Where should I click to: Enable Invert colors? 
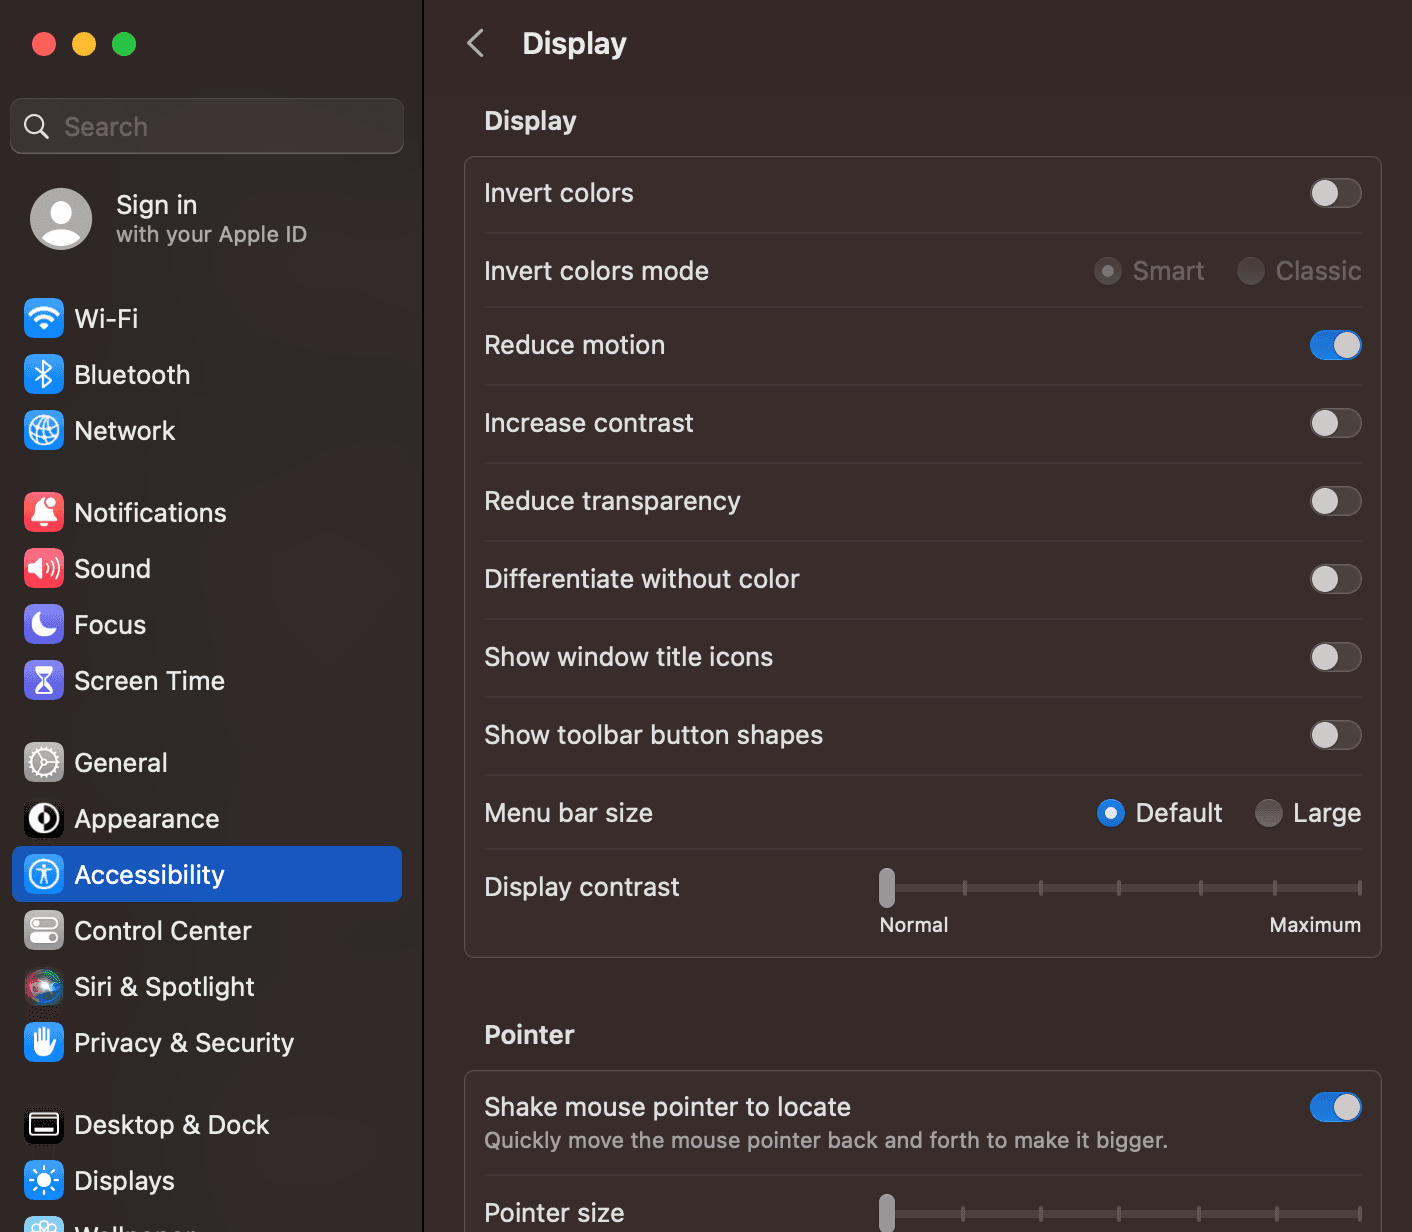tap(1335, 193)
